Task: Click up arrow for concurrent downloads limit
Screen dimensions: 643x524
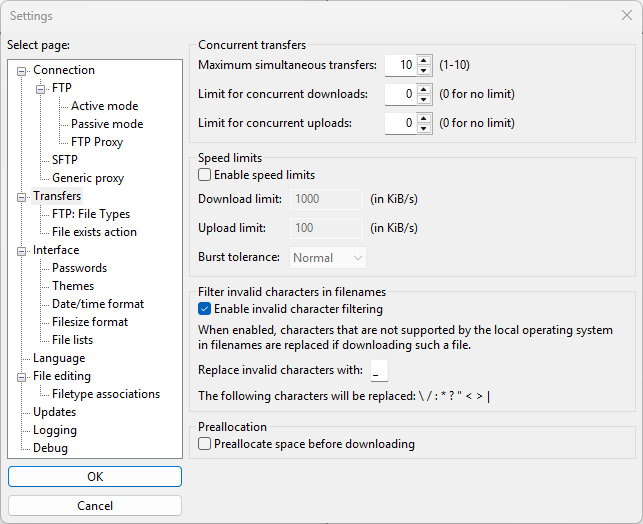Action: 424,89
